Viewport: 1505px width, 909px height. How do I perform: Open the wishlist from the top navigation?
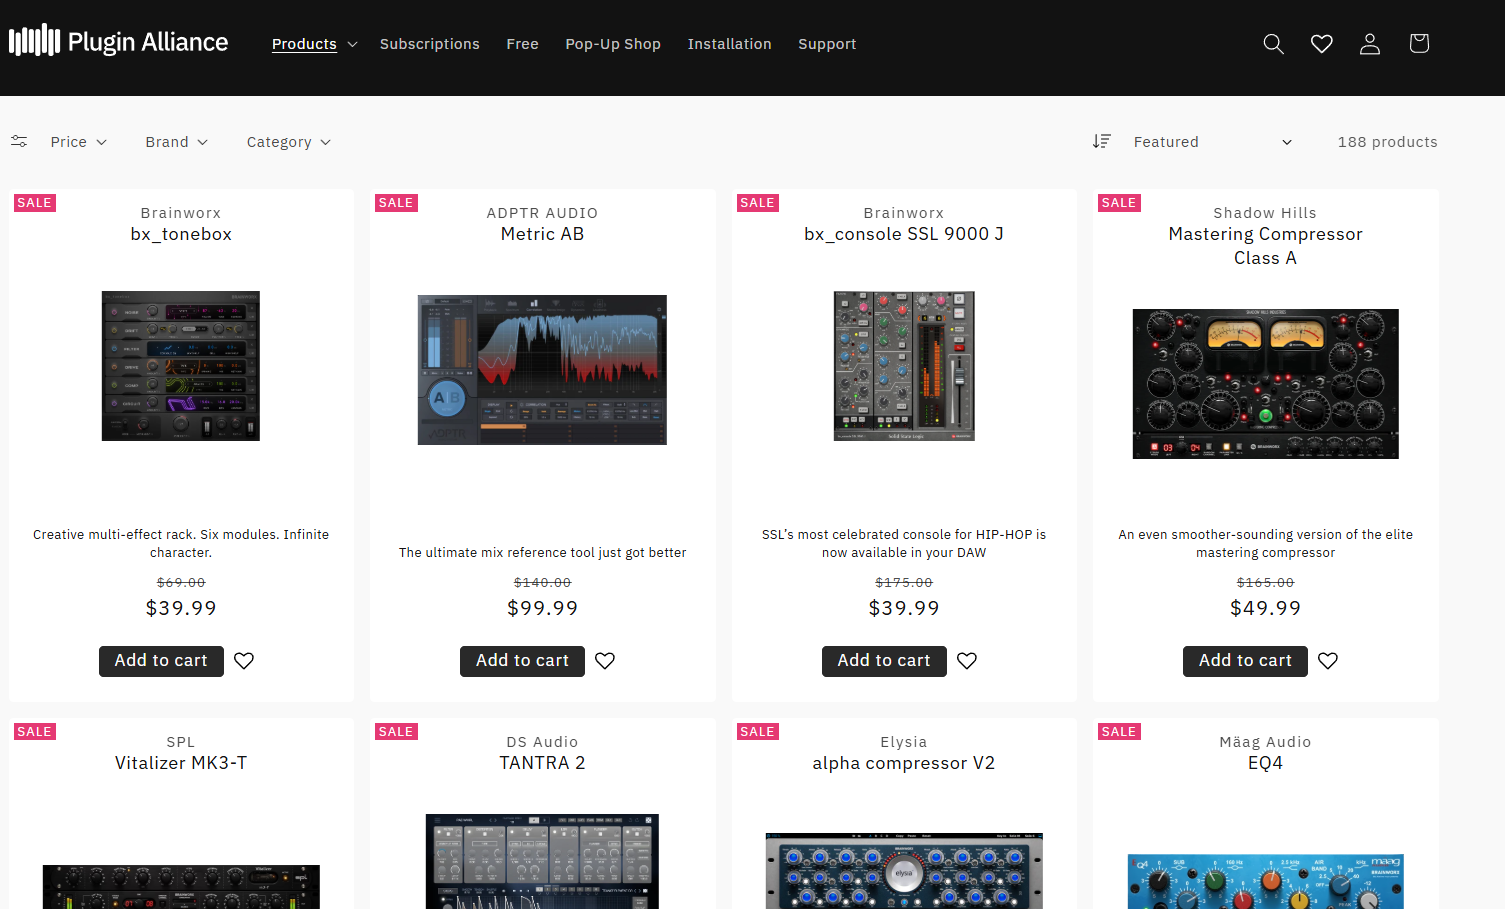click(1321, 44)
